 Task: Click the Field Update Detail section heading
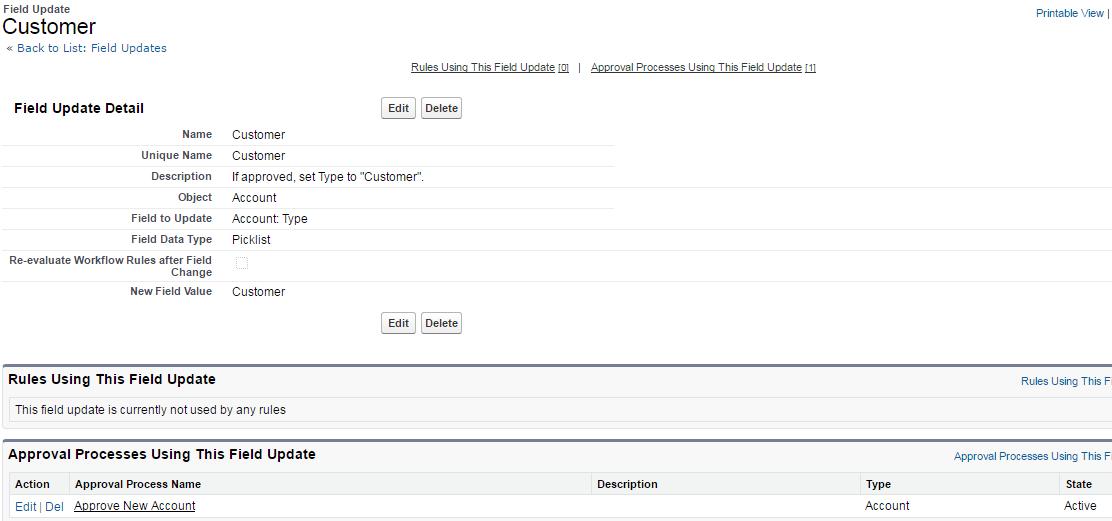79,108
